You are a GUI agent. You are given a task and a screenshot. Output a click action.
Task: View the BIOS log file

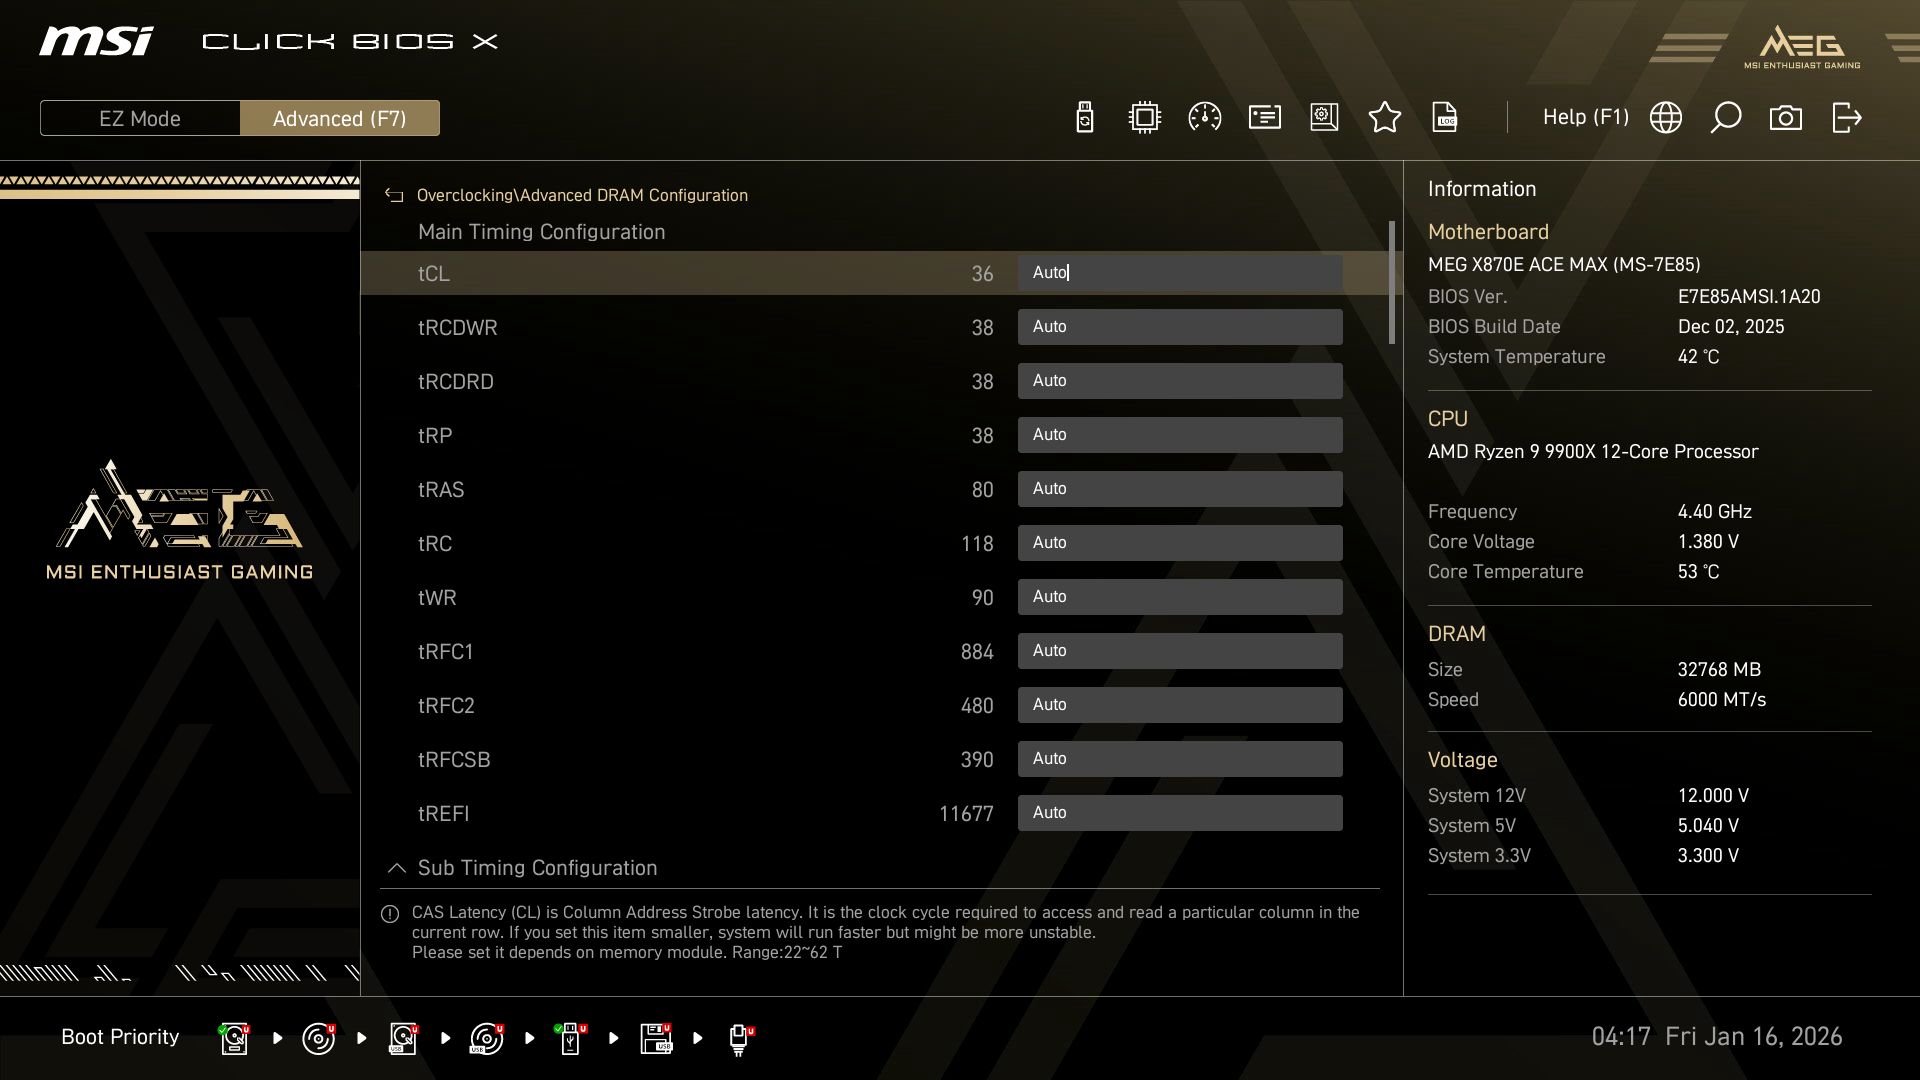coord(1444,117)
